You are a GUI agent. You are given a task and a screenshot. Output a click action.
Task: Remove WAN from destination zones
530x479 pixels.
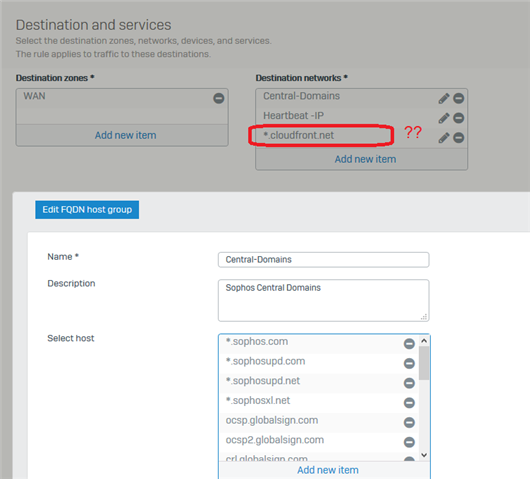219,98
